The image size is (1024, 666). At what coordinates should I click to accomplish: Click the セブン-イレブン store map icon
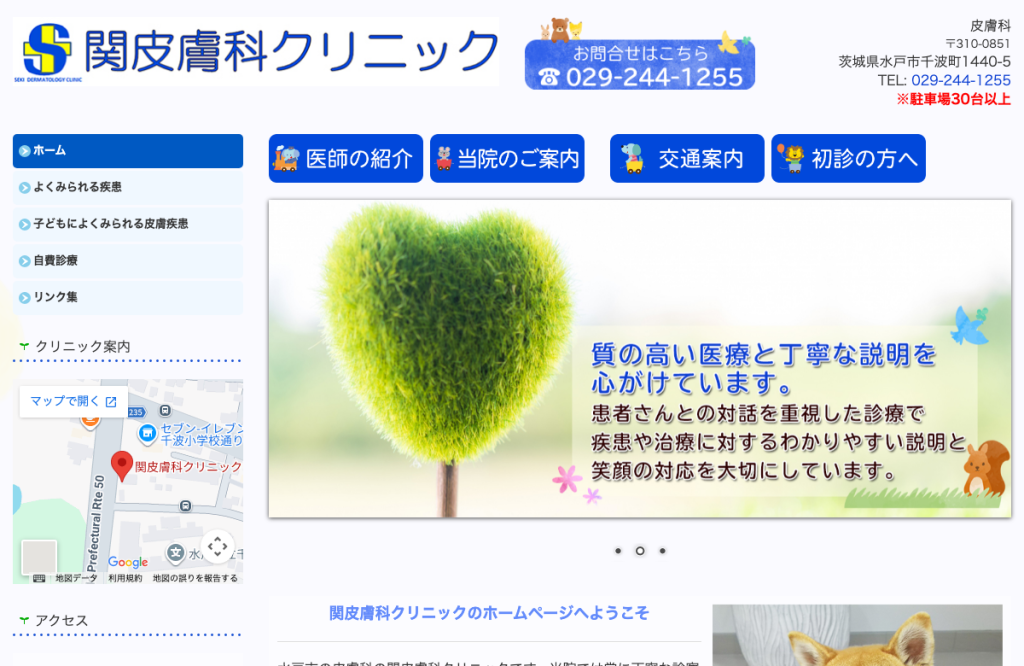tap(148, 433)
